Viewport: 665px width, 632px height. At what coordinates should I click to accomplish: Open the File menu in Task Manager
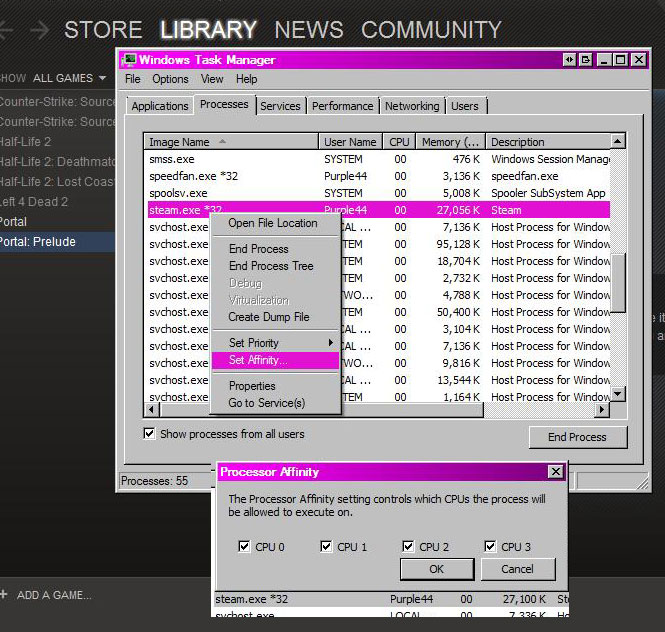(x=132, y=79)
